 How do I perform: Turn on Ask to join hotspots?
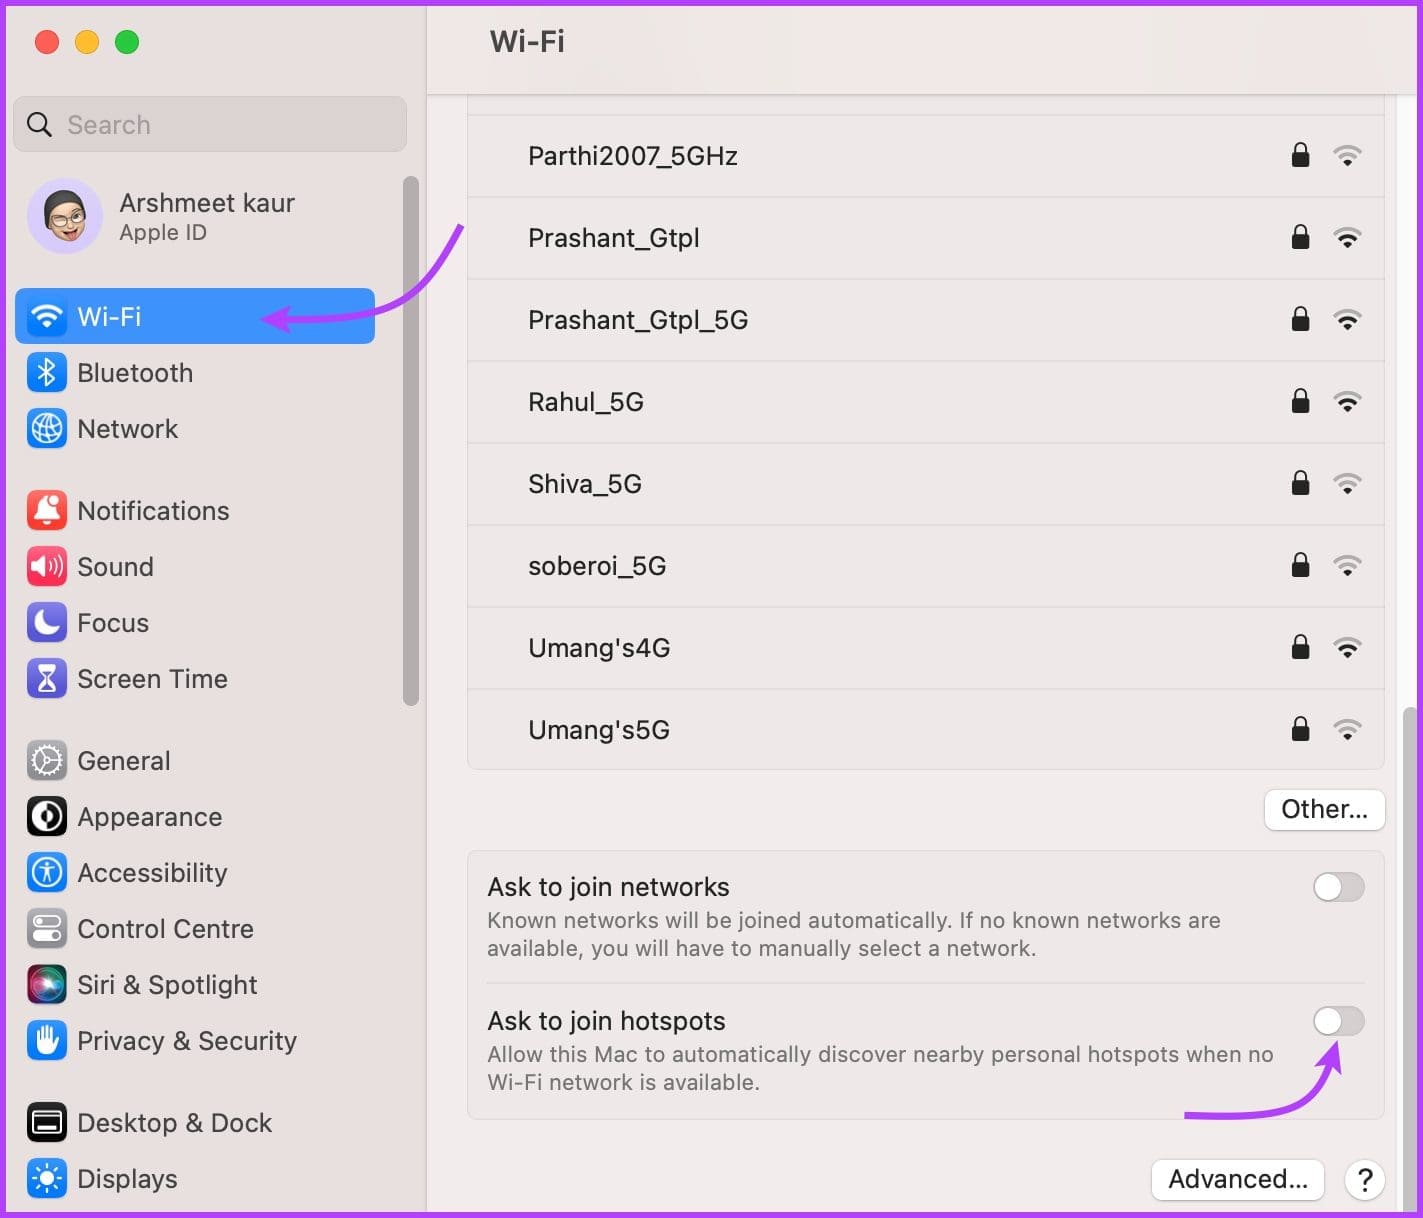click(1338, 1021)
